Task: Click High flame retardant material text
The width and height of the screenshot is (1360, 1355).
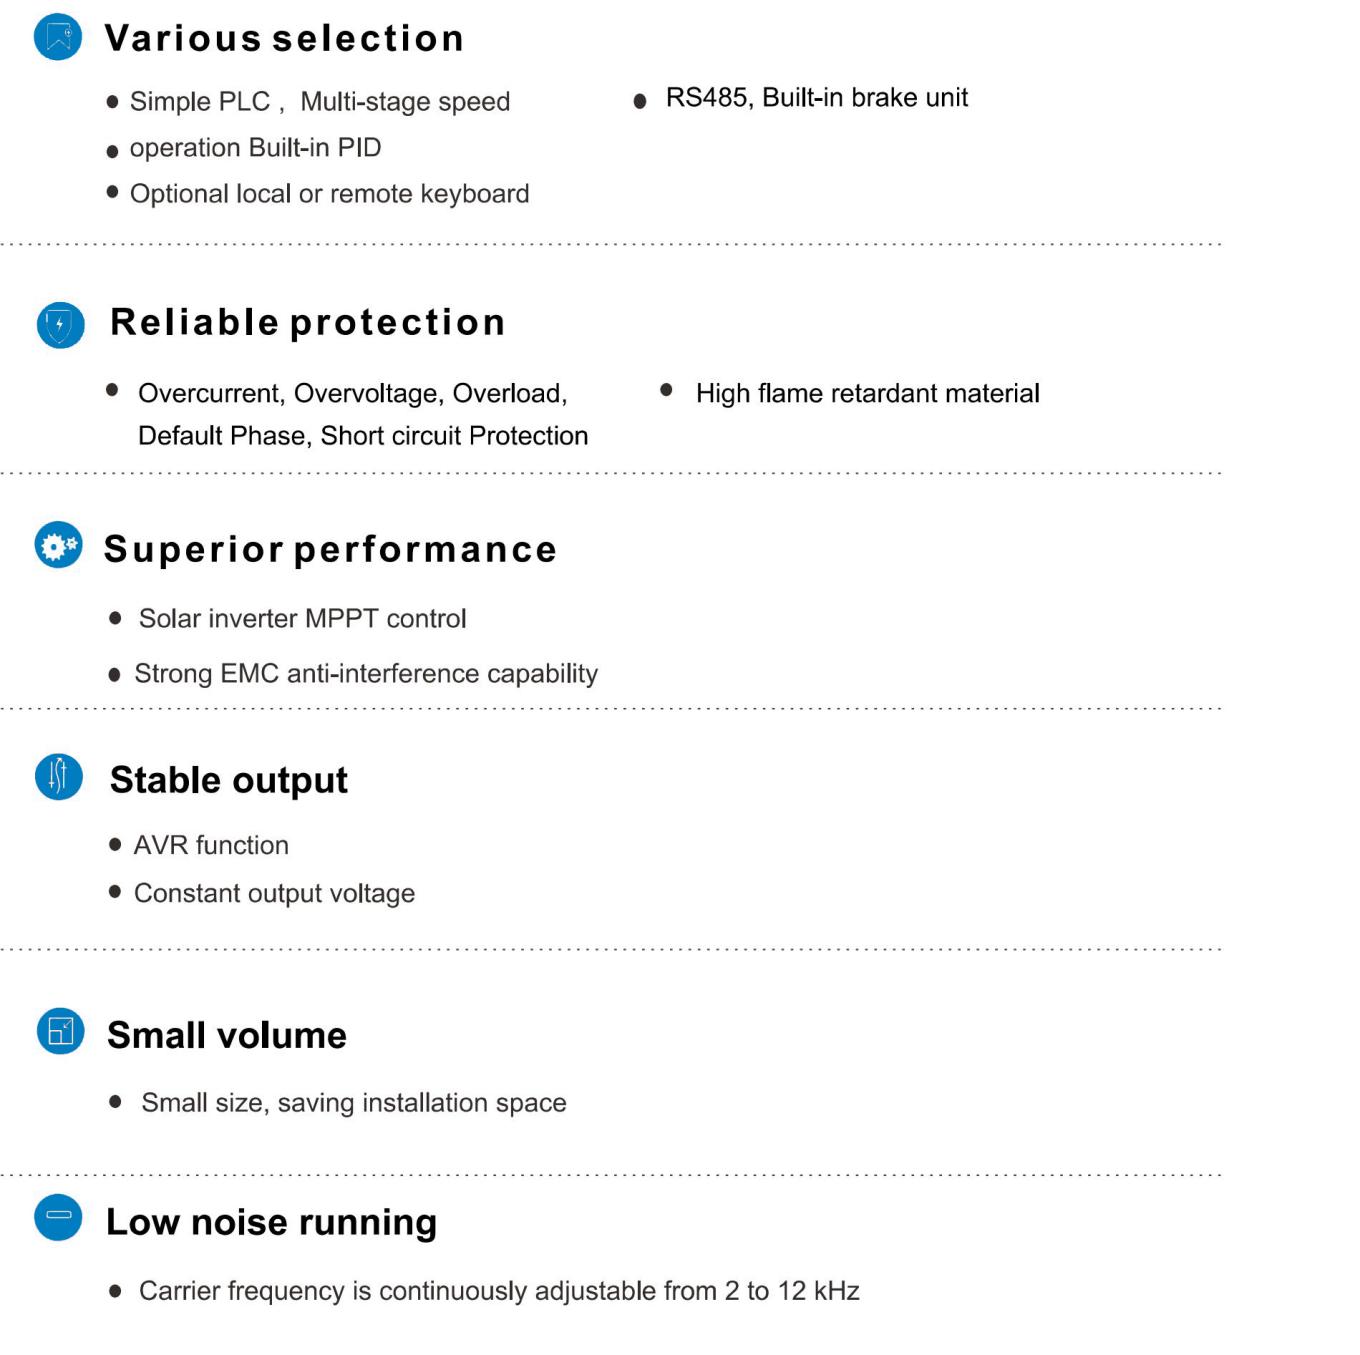Action: coord(868,393)
